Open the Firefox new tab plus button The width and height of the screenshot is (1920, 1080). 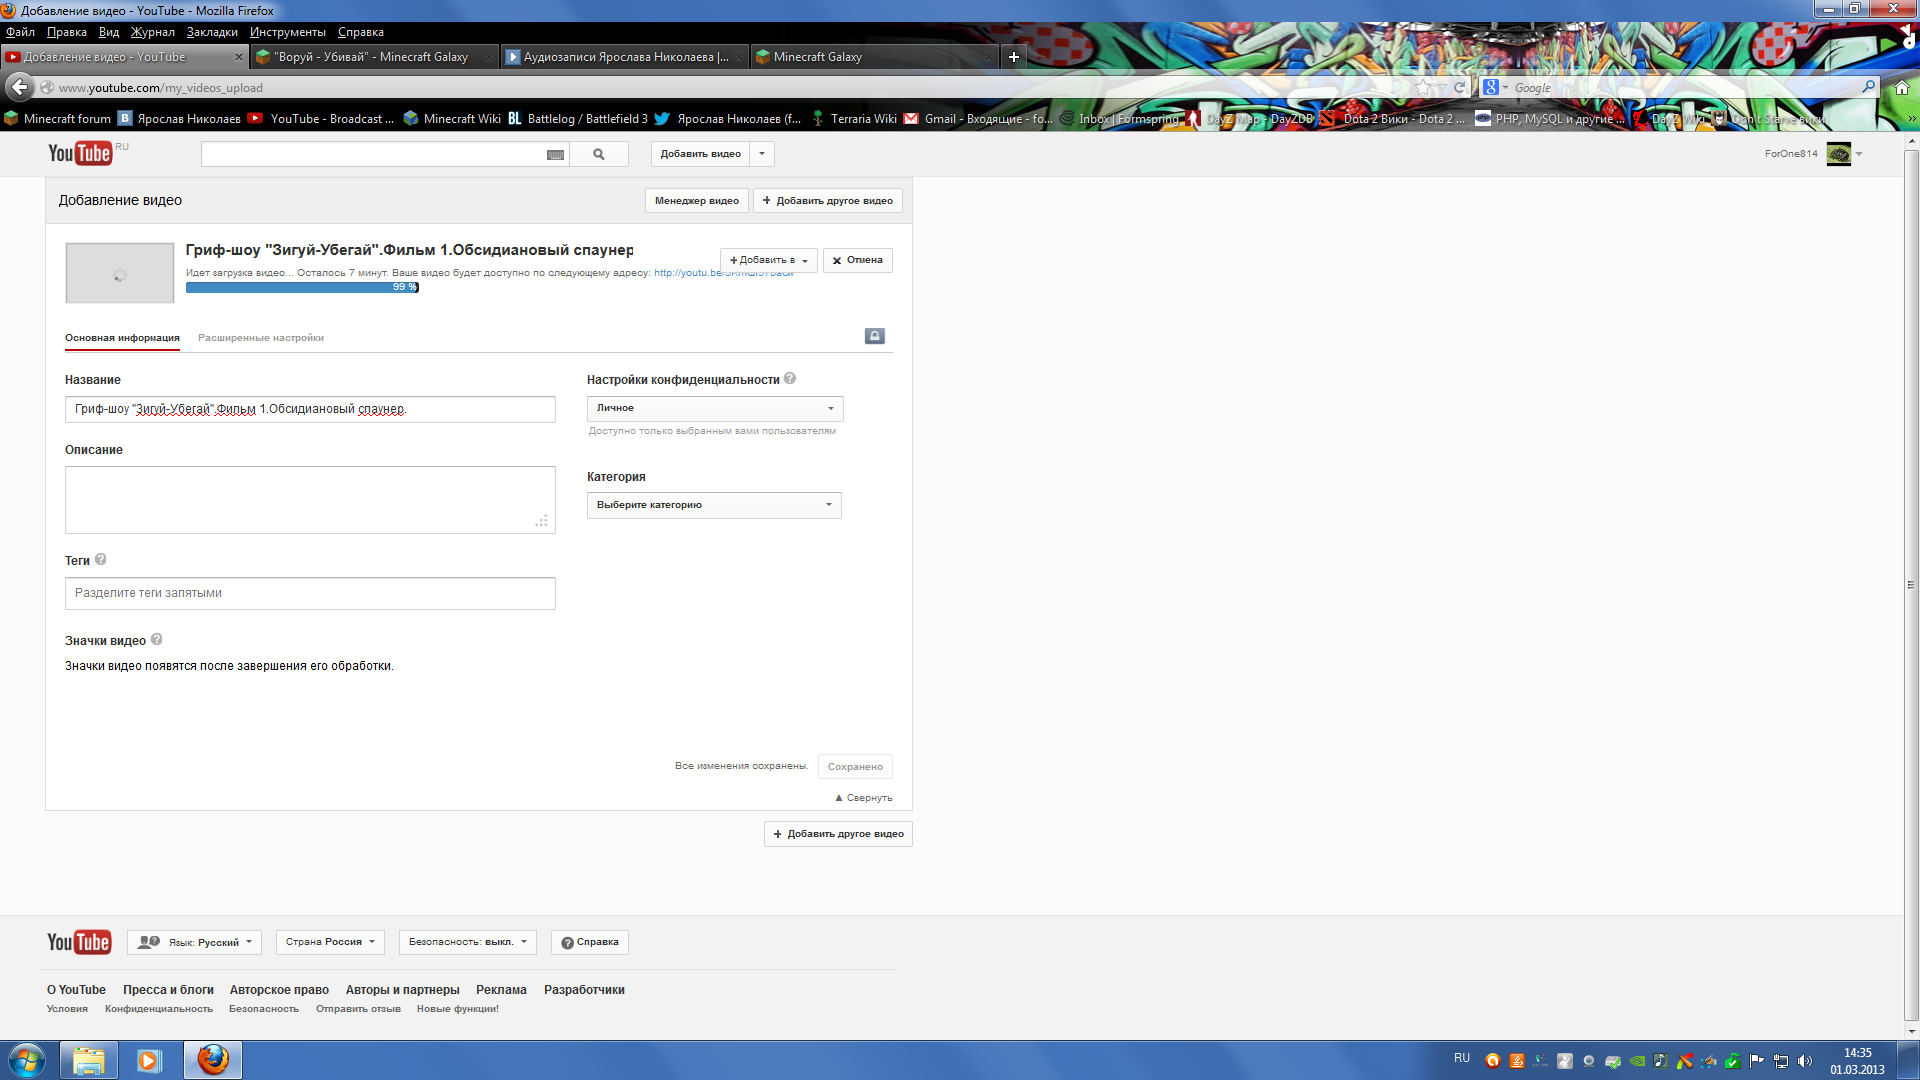coord(1013,57)
